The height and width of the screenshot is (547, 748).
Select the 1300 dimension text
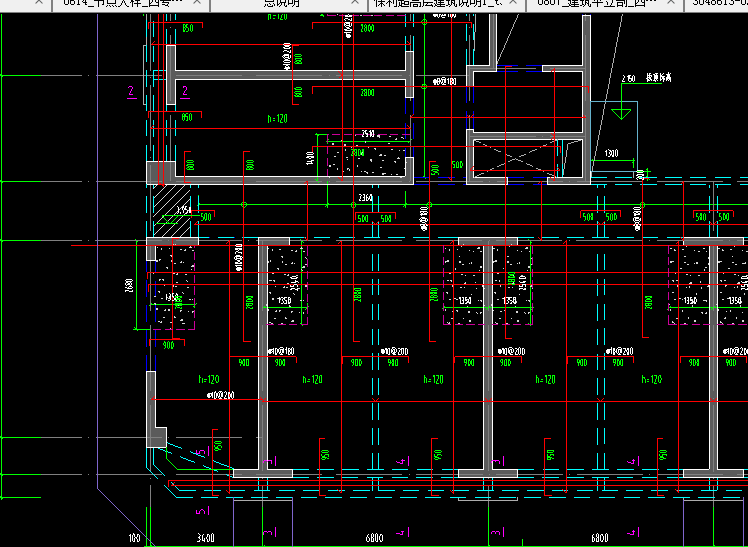(x=611, y=154)
